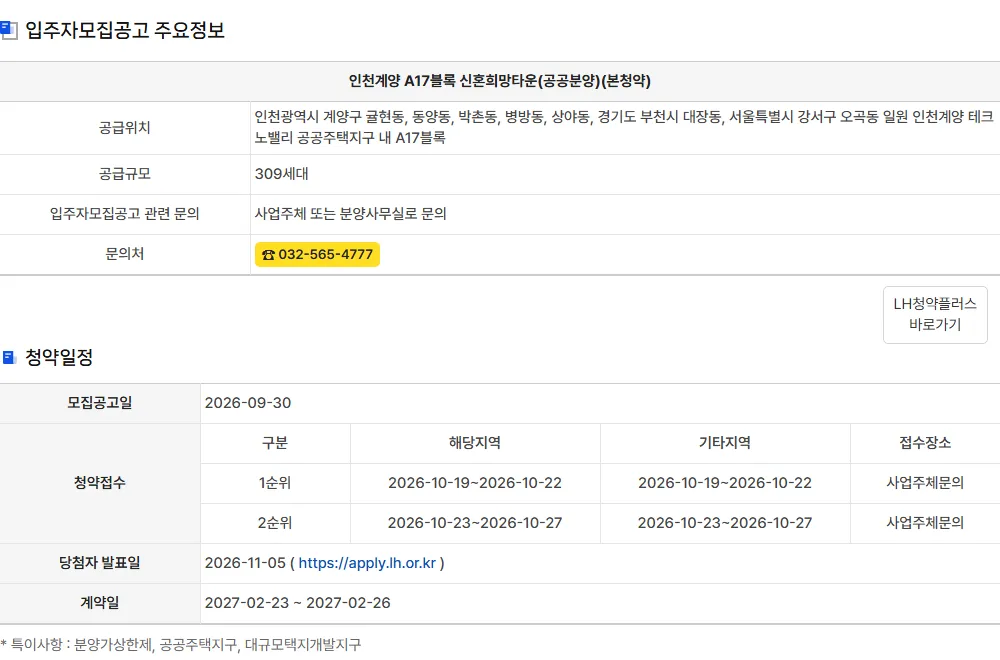This screenshot has width=1000, height=660.
Task: Click the 1순위 row cell
Action: [x=275, y=483]
